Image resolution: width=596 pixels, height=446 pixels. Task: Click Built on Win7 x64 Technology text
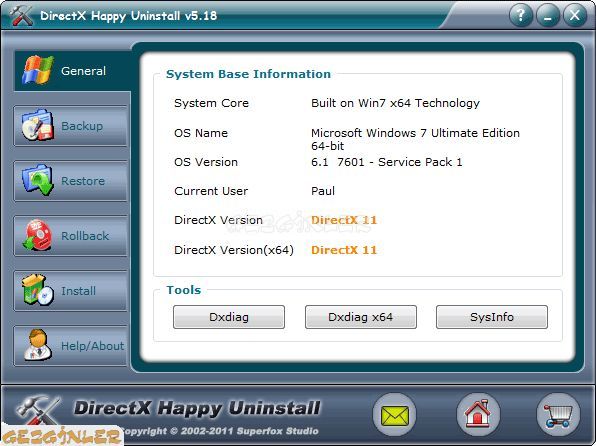(395, 103)
